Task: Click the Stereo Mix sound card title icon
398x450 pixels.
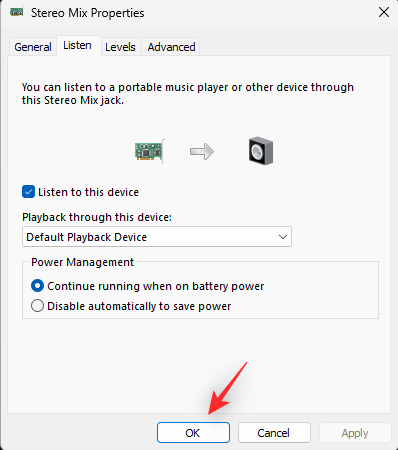Action: 17,13
